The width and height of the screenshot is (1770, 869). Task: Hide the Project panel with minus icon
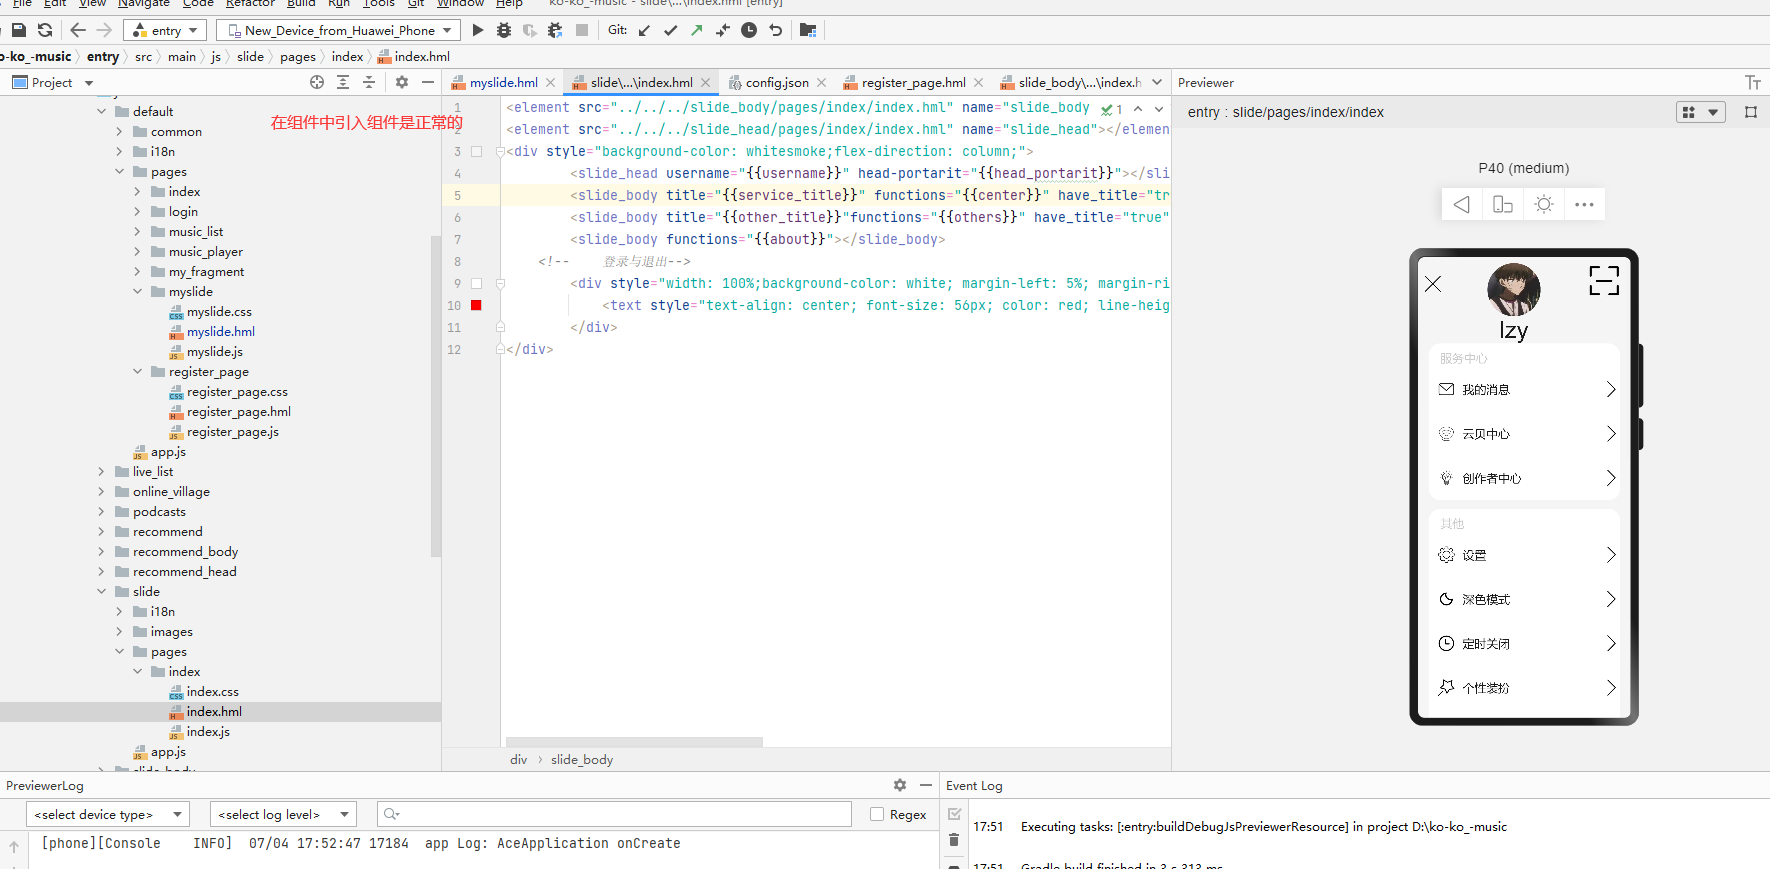(428, 82)
